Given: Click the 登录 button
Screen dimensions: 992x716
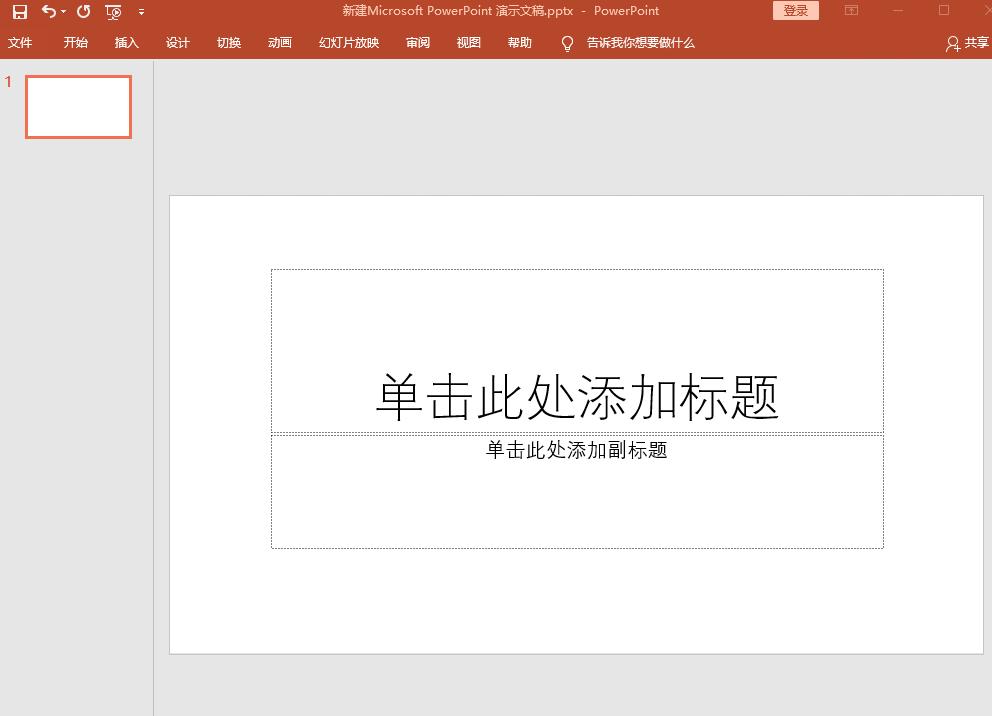Looking at the screenshot, I should (x=795, y=10).
